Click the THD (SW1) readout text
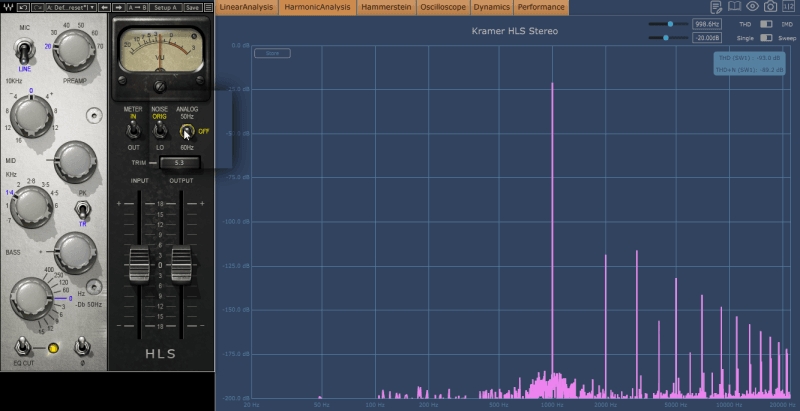The image size is (800, 411). [x=749, y=58]
